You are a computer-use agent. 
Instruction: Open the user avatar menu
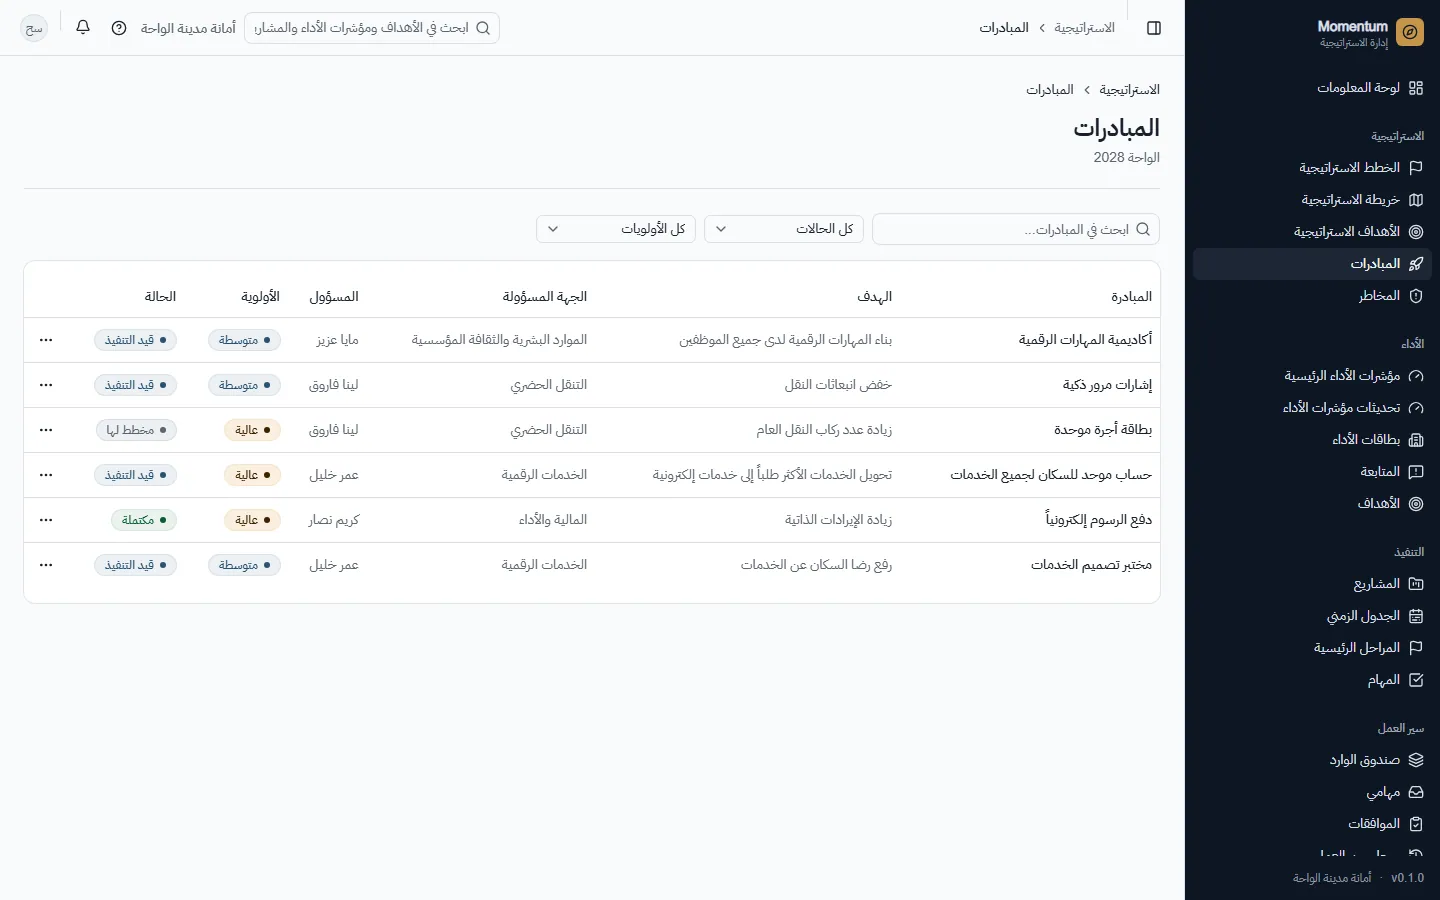tap(34, 28)
